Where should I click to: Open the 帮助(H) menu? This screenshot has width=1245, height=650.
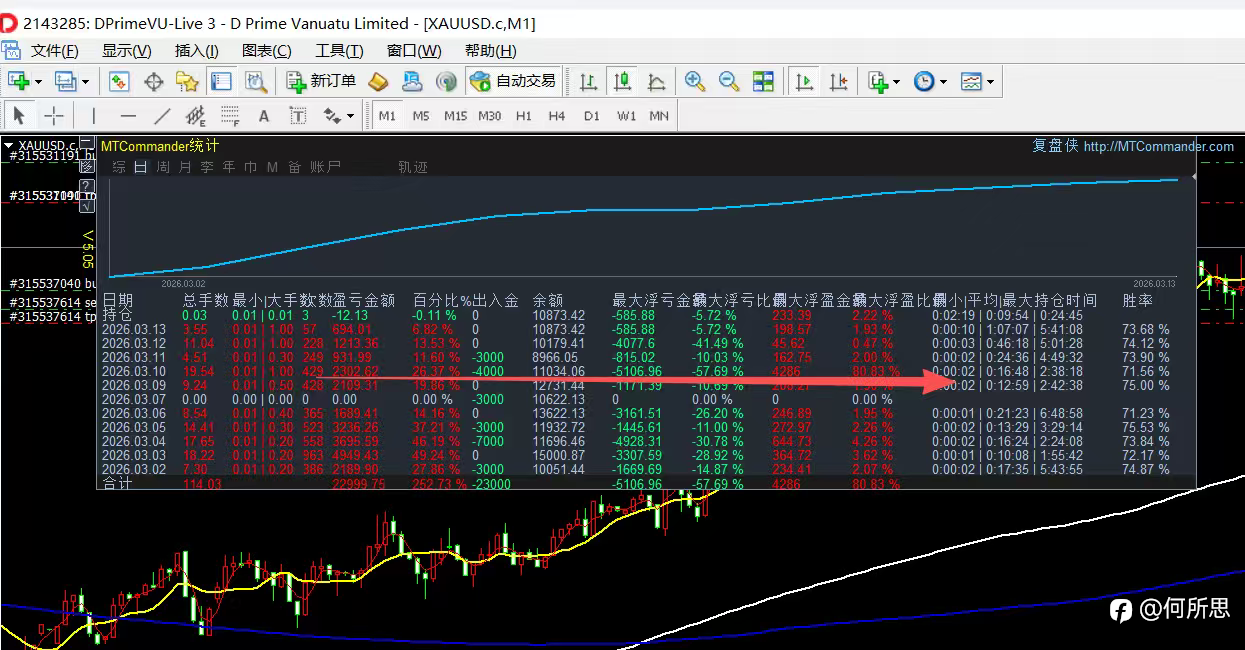click(x=491, y=51)
